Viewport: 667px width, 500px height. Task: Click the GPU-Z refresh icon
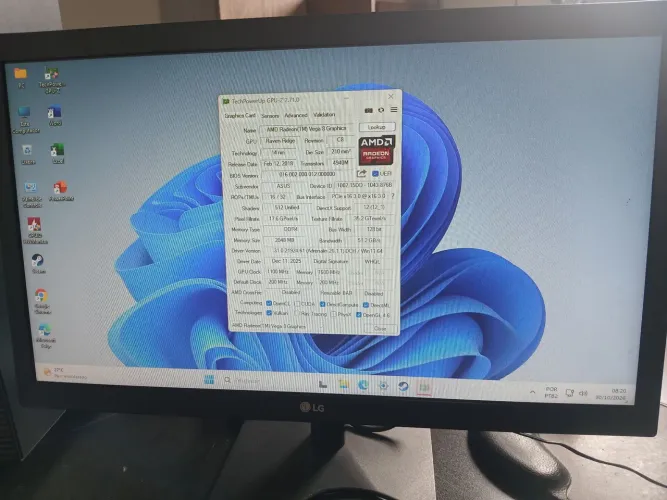click(381, 110)
